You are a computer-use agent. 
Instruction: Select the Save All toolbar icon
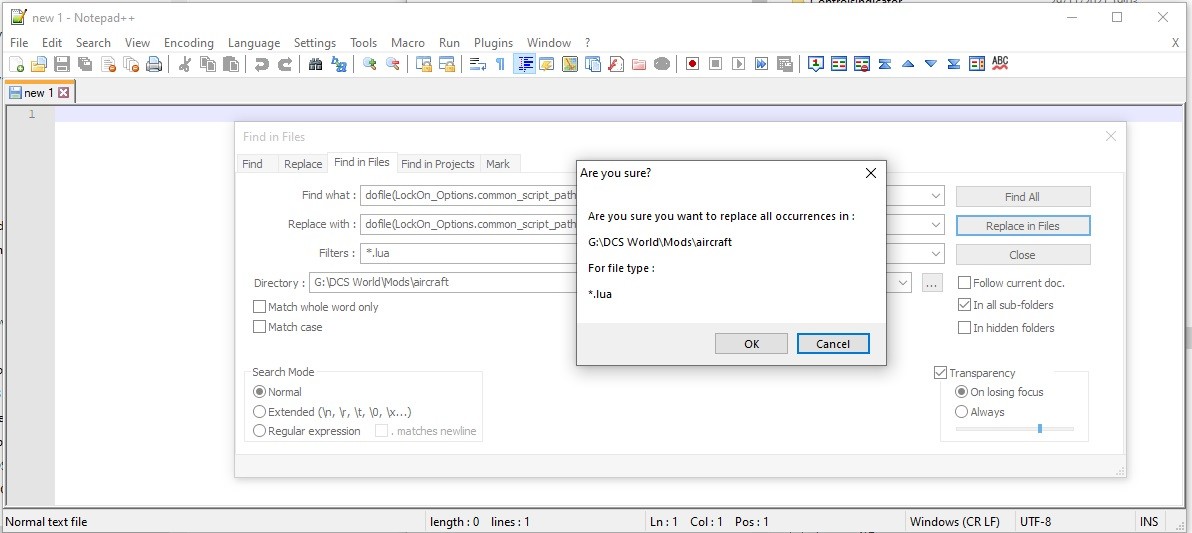coord(85,65)
